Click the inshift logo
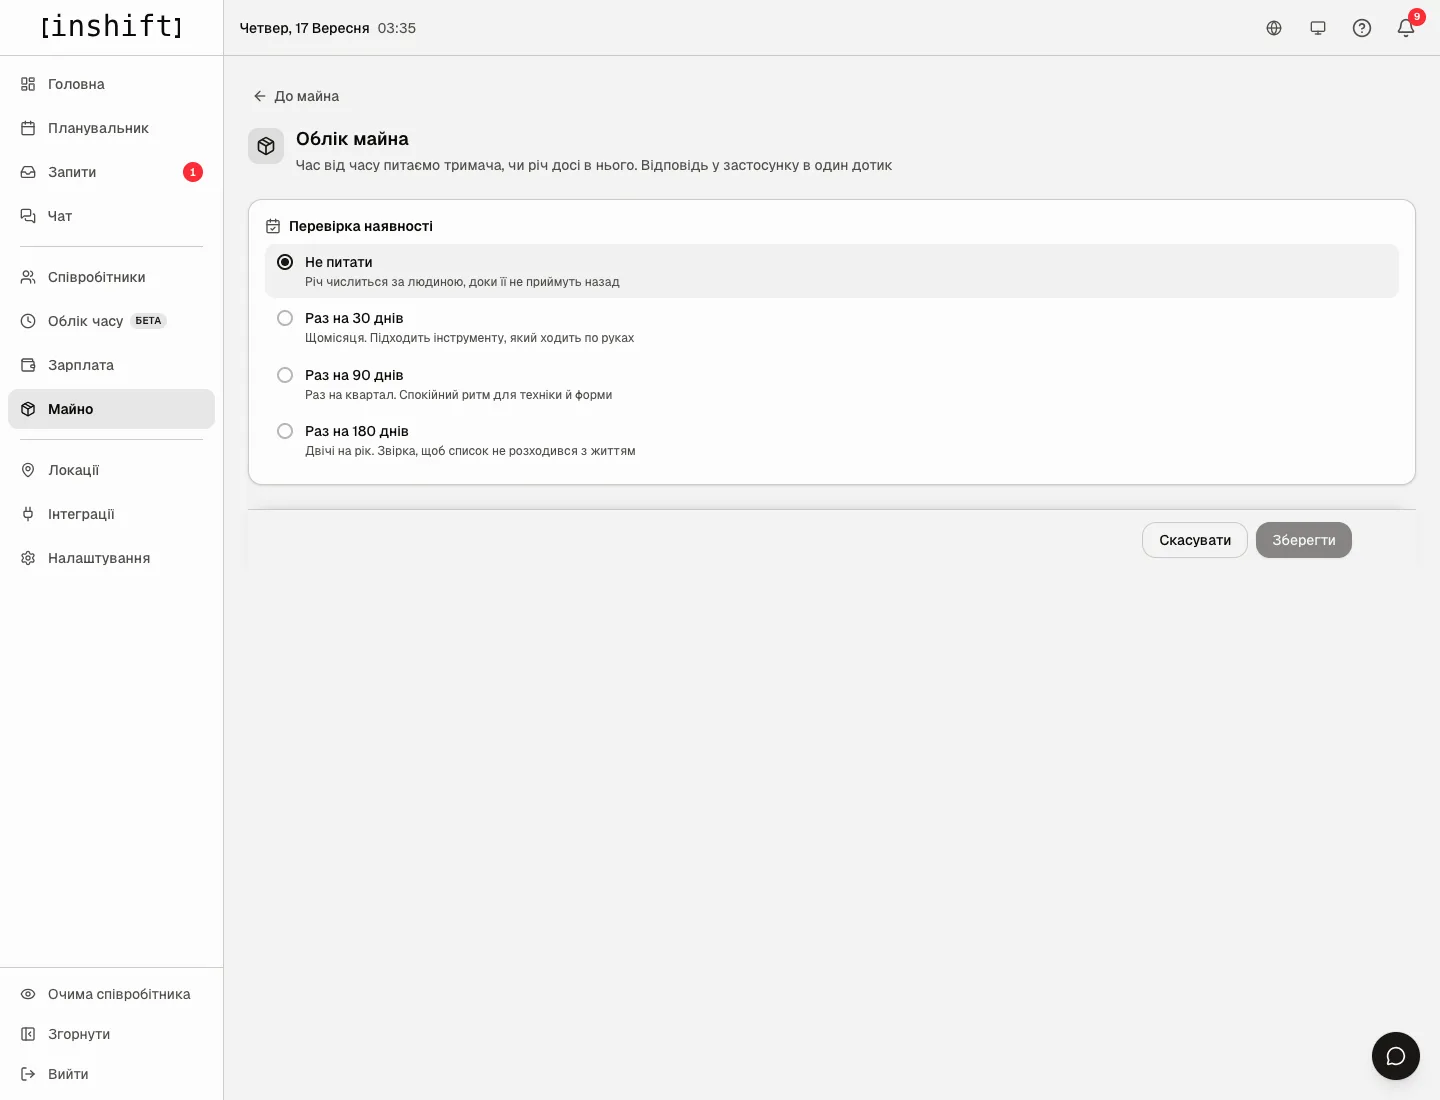This screenshot has width=1440, height=1100. (x=112, y=27)
